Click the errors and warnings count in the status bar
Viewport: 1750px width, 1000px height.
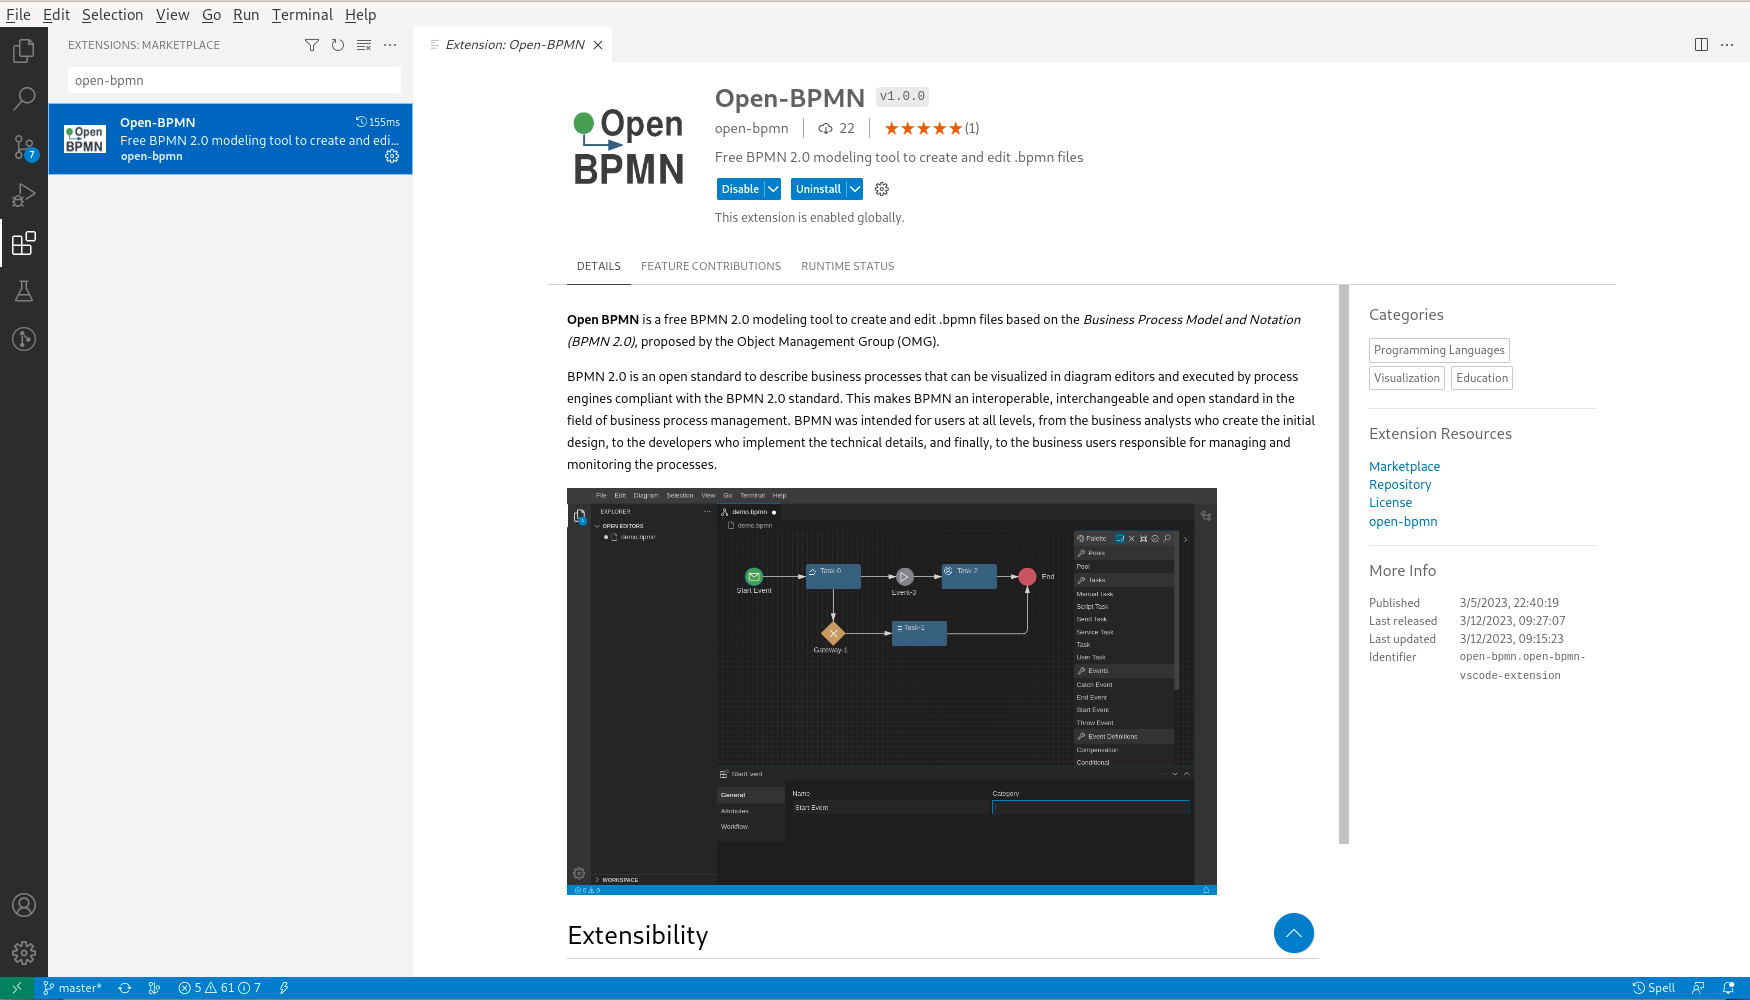point(219,988)
